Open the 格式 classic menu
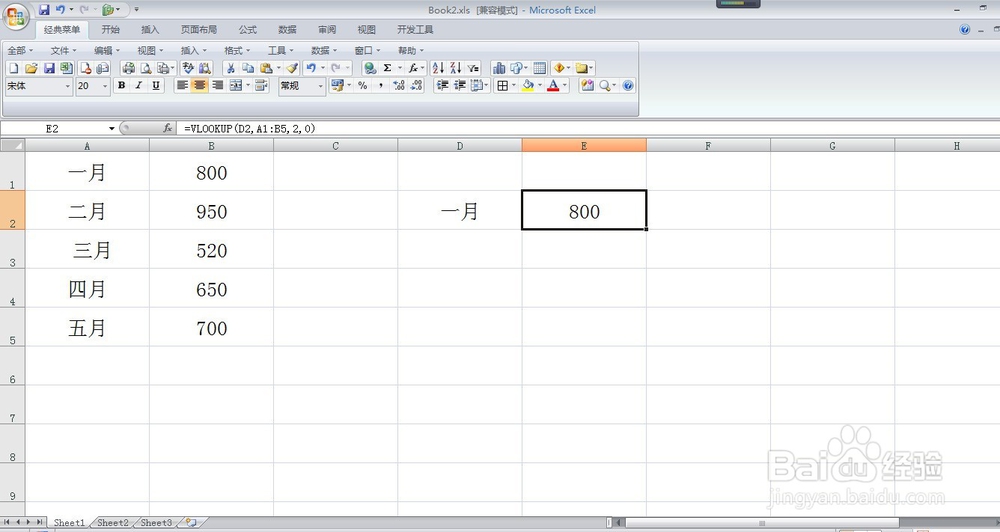This screenshot has height=532, width=1000. pyautogui.click(x=237, y=50)
